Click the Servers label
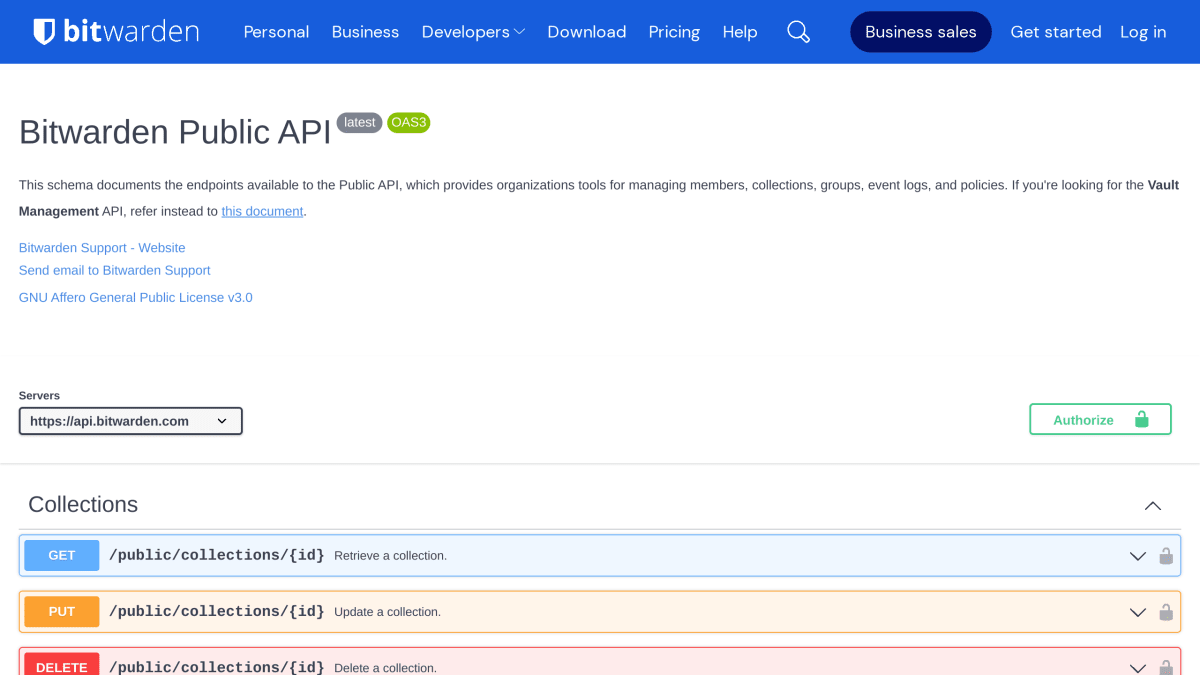 pos(39,396)
